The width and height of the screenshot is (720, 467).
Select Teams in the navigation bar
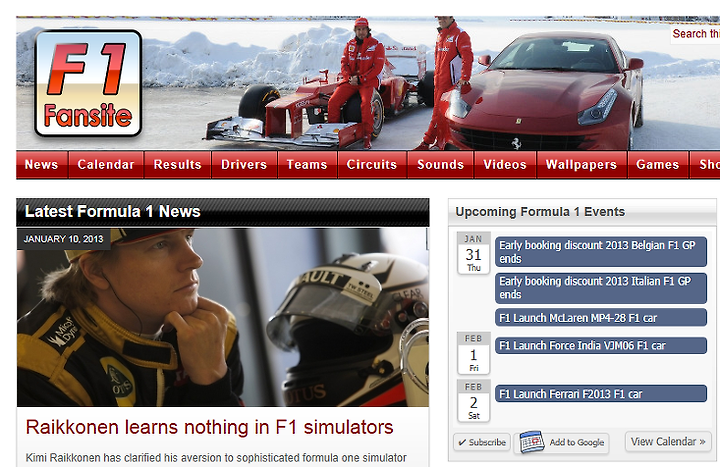coord(307,164)
